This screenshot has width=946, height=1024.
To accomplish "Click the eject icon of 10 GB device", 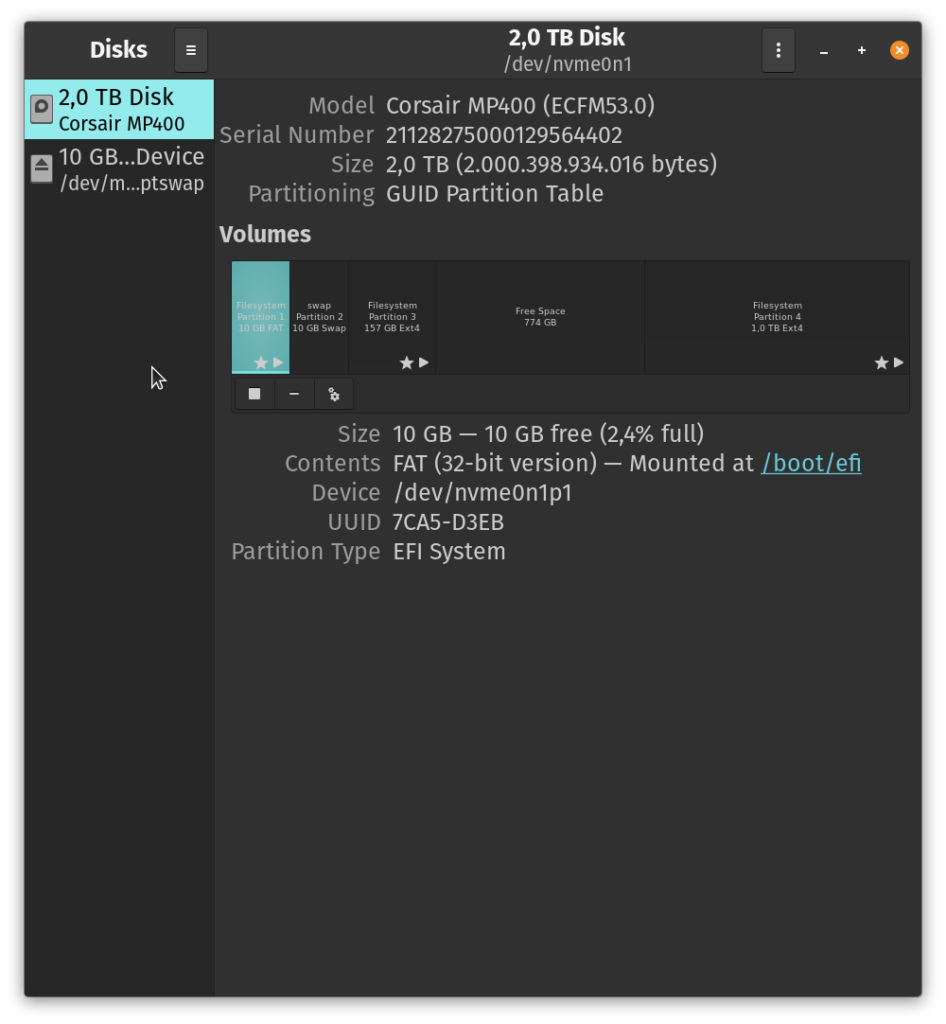I will tap(42, 169).
